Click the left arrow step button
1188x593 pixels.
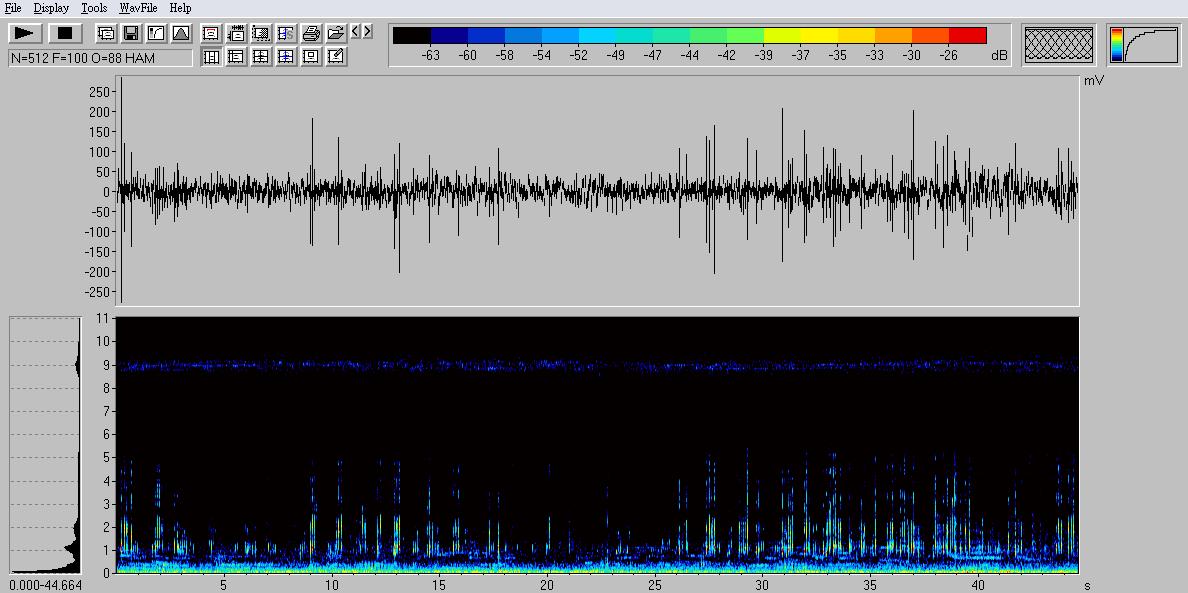[356, 32]
